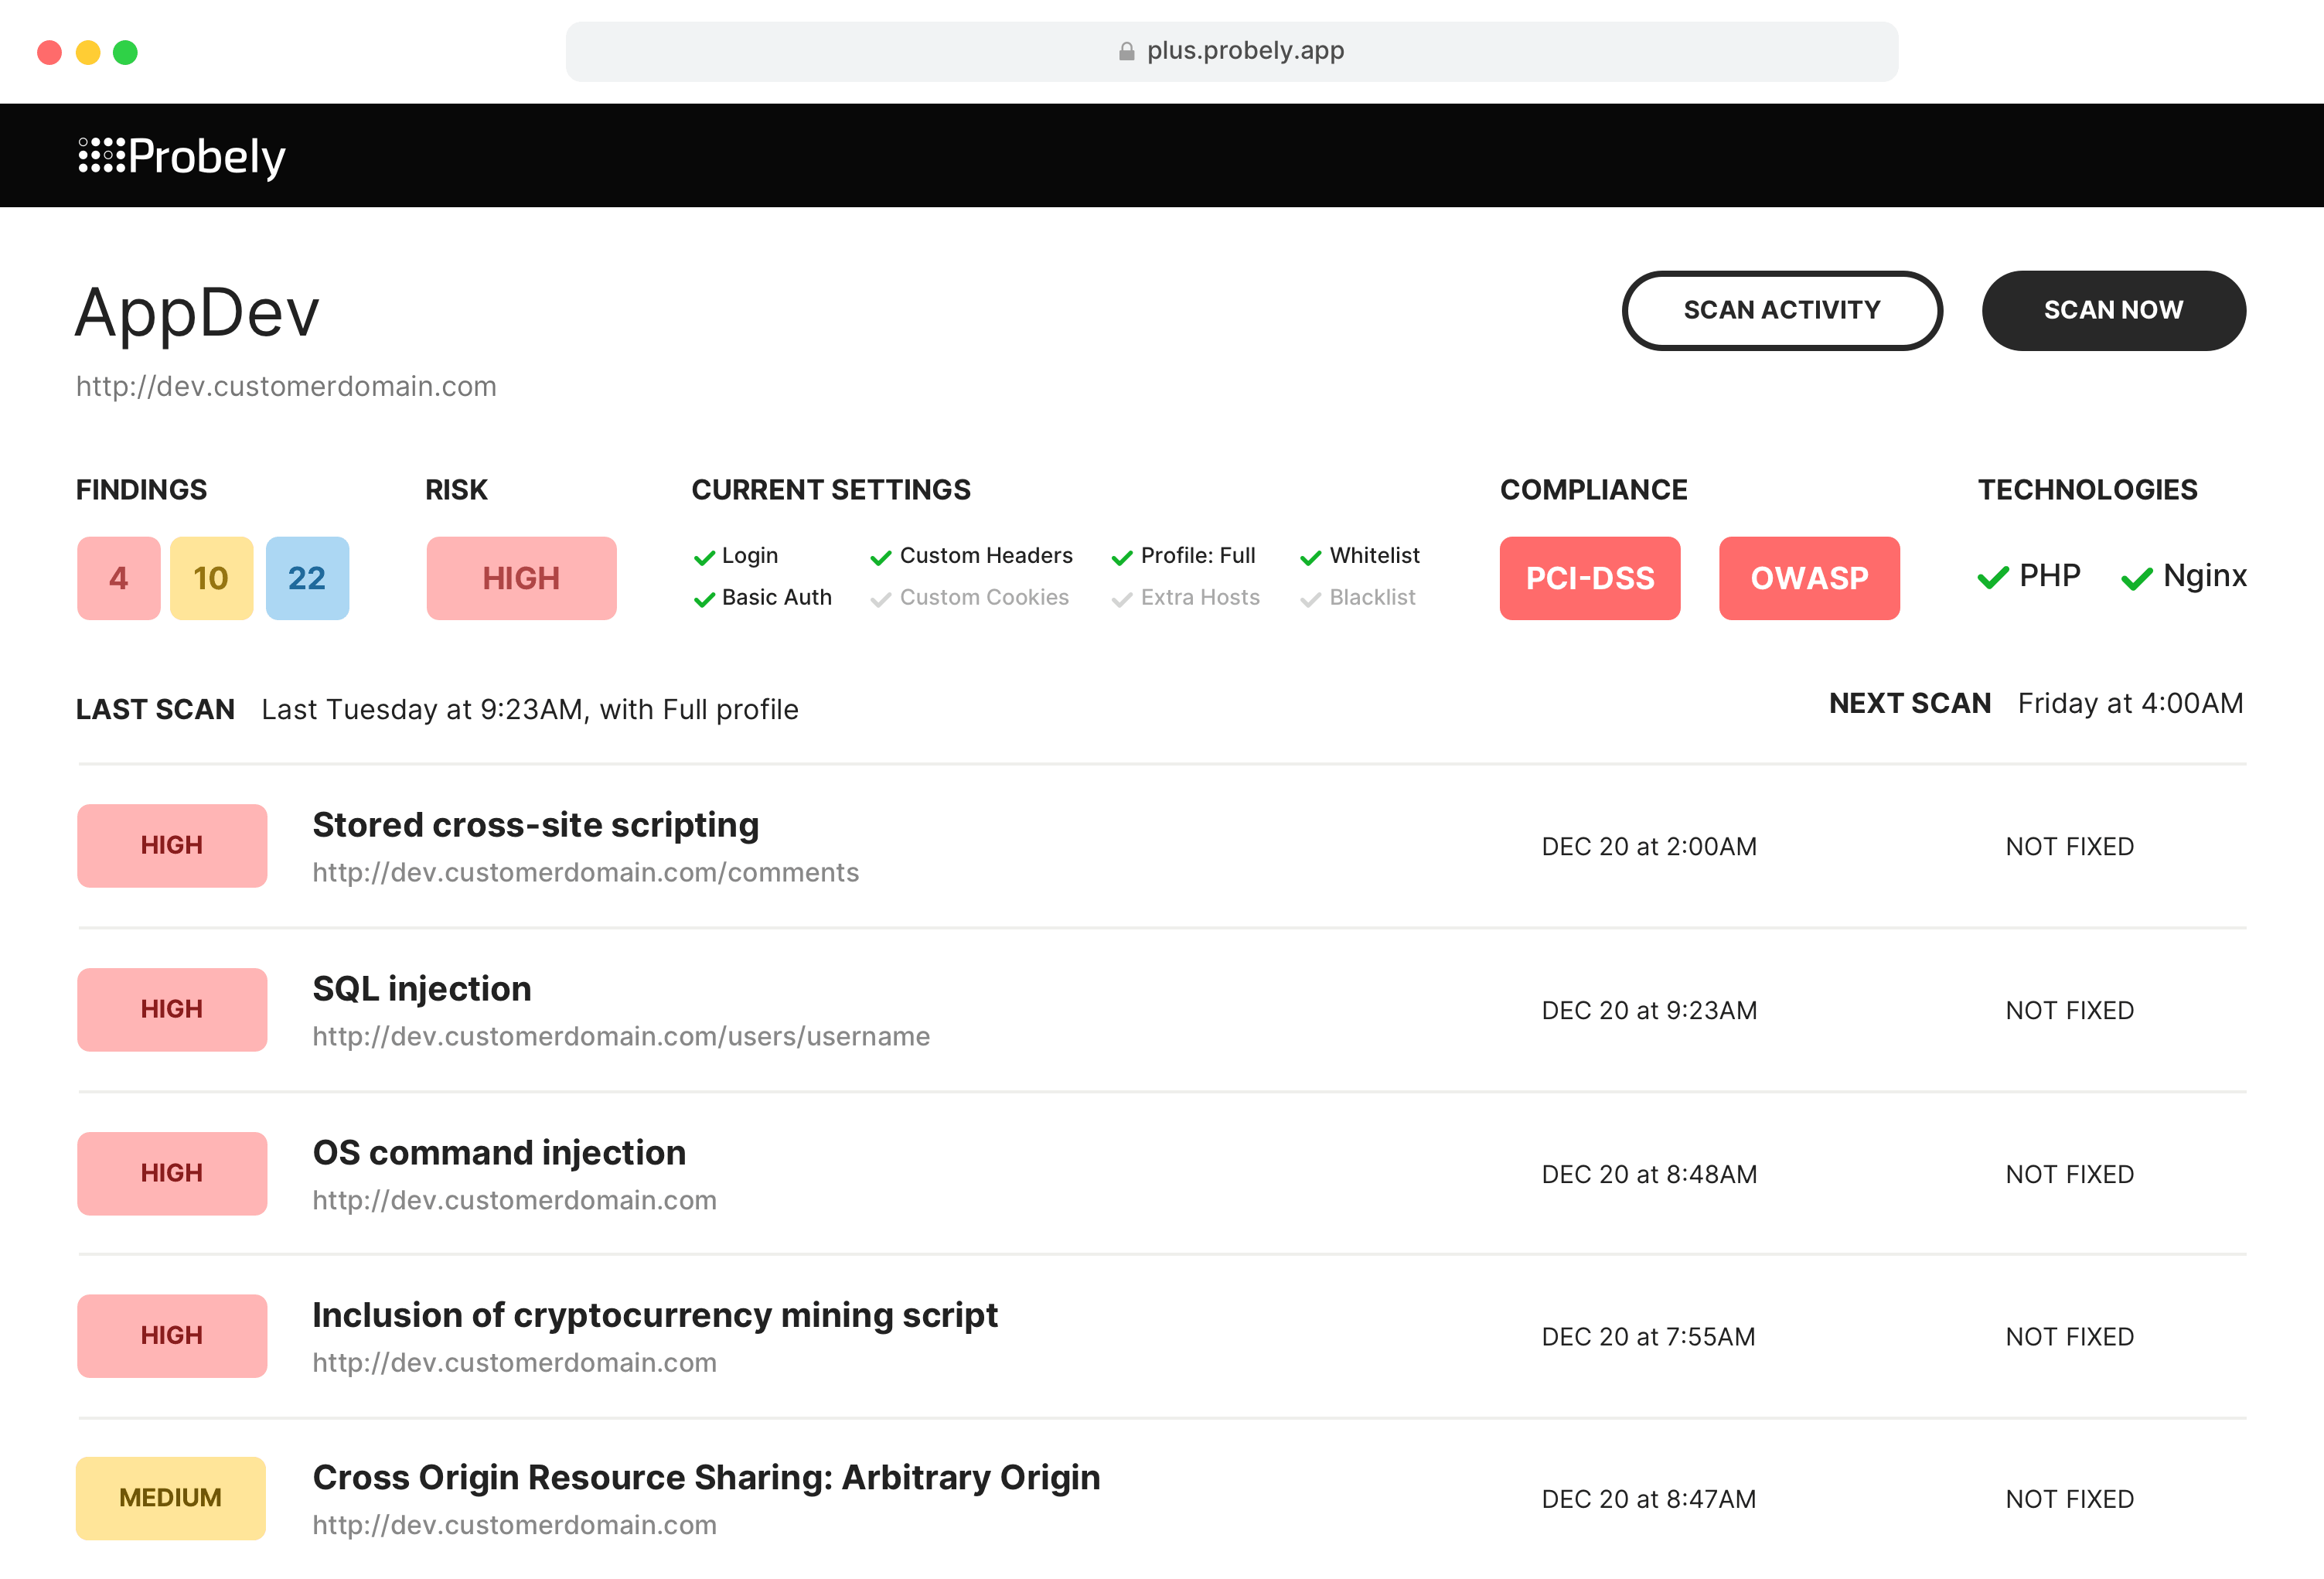Click the Profile: Full checkmark icon
2324x1579 pixels.
(x=1117, y=554)
